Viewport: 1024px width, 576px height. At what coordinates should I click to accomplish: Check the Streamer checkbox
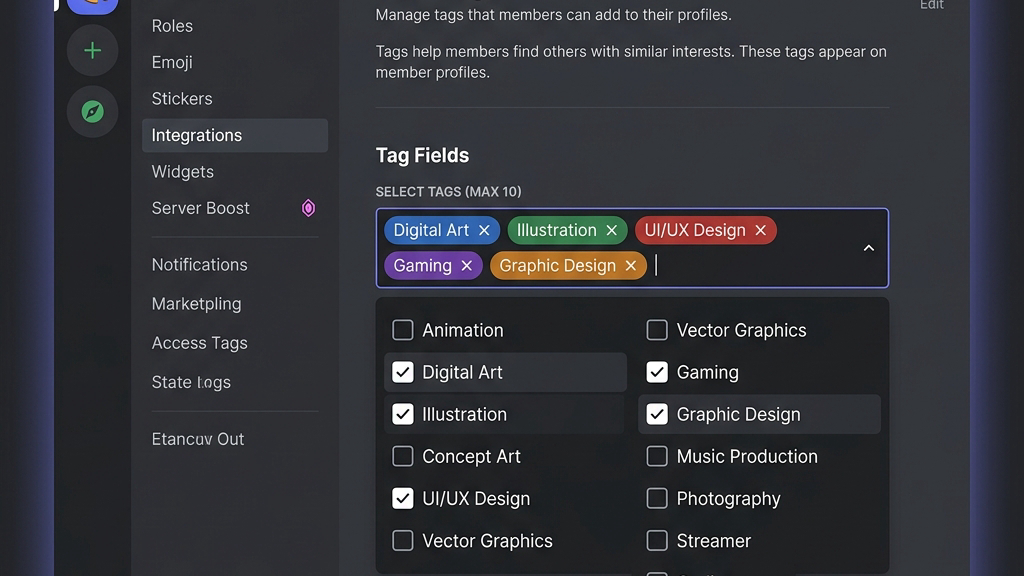(x=657, y=541)
